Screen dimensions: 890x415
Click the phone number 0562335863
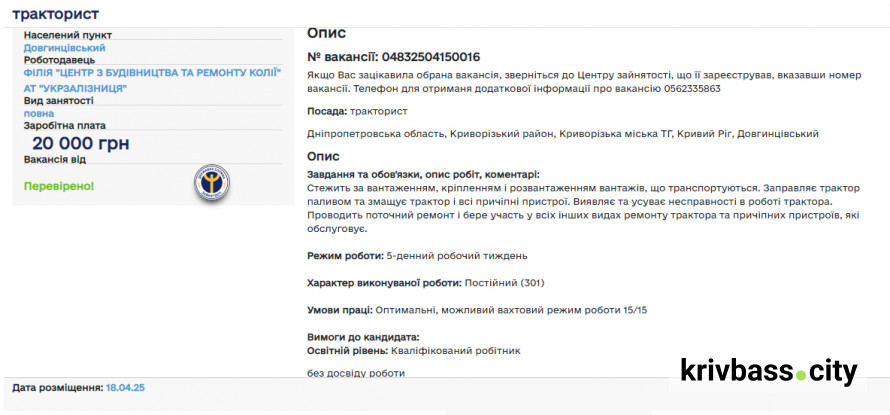coord(692,89)
